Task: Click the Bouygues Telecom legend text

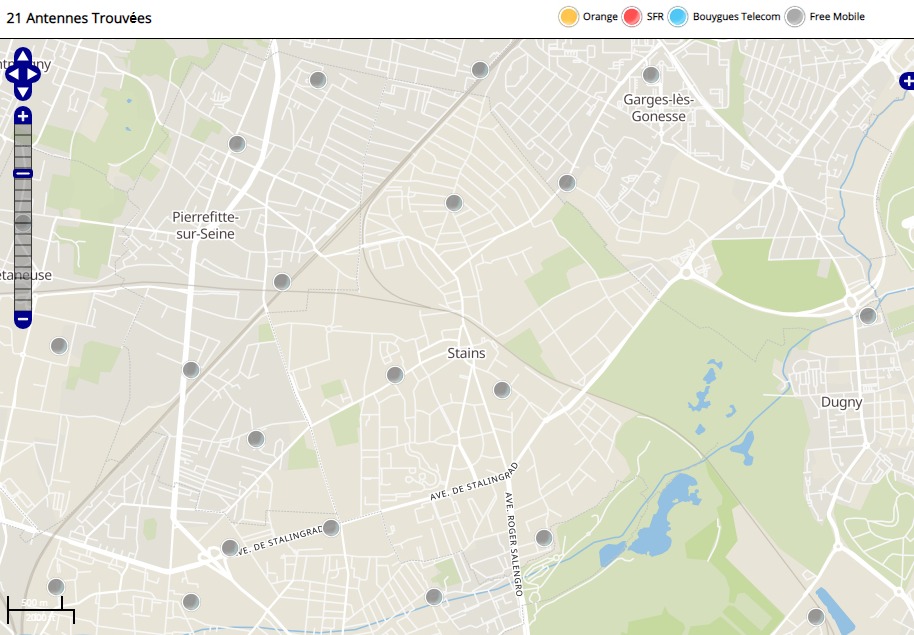Action: tap(736, 17)
